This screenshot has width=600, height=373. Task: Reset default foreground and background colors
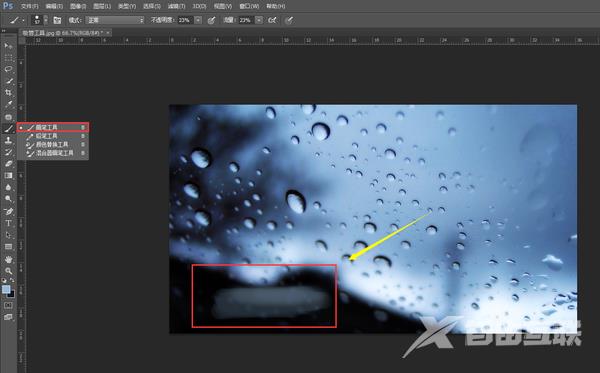4,280
